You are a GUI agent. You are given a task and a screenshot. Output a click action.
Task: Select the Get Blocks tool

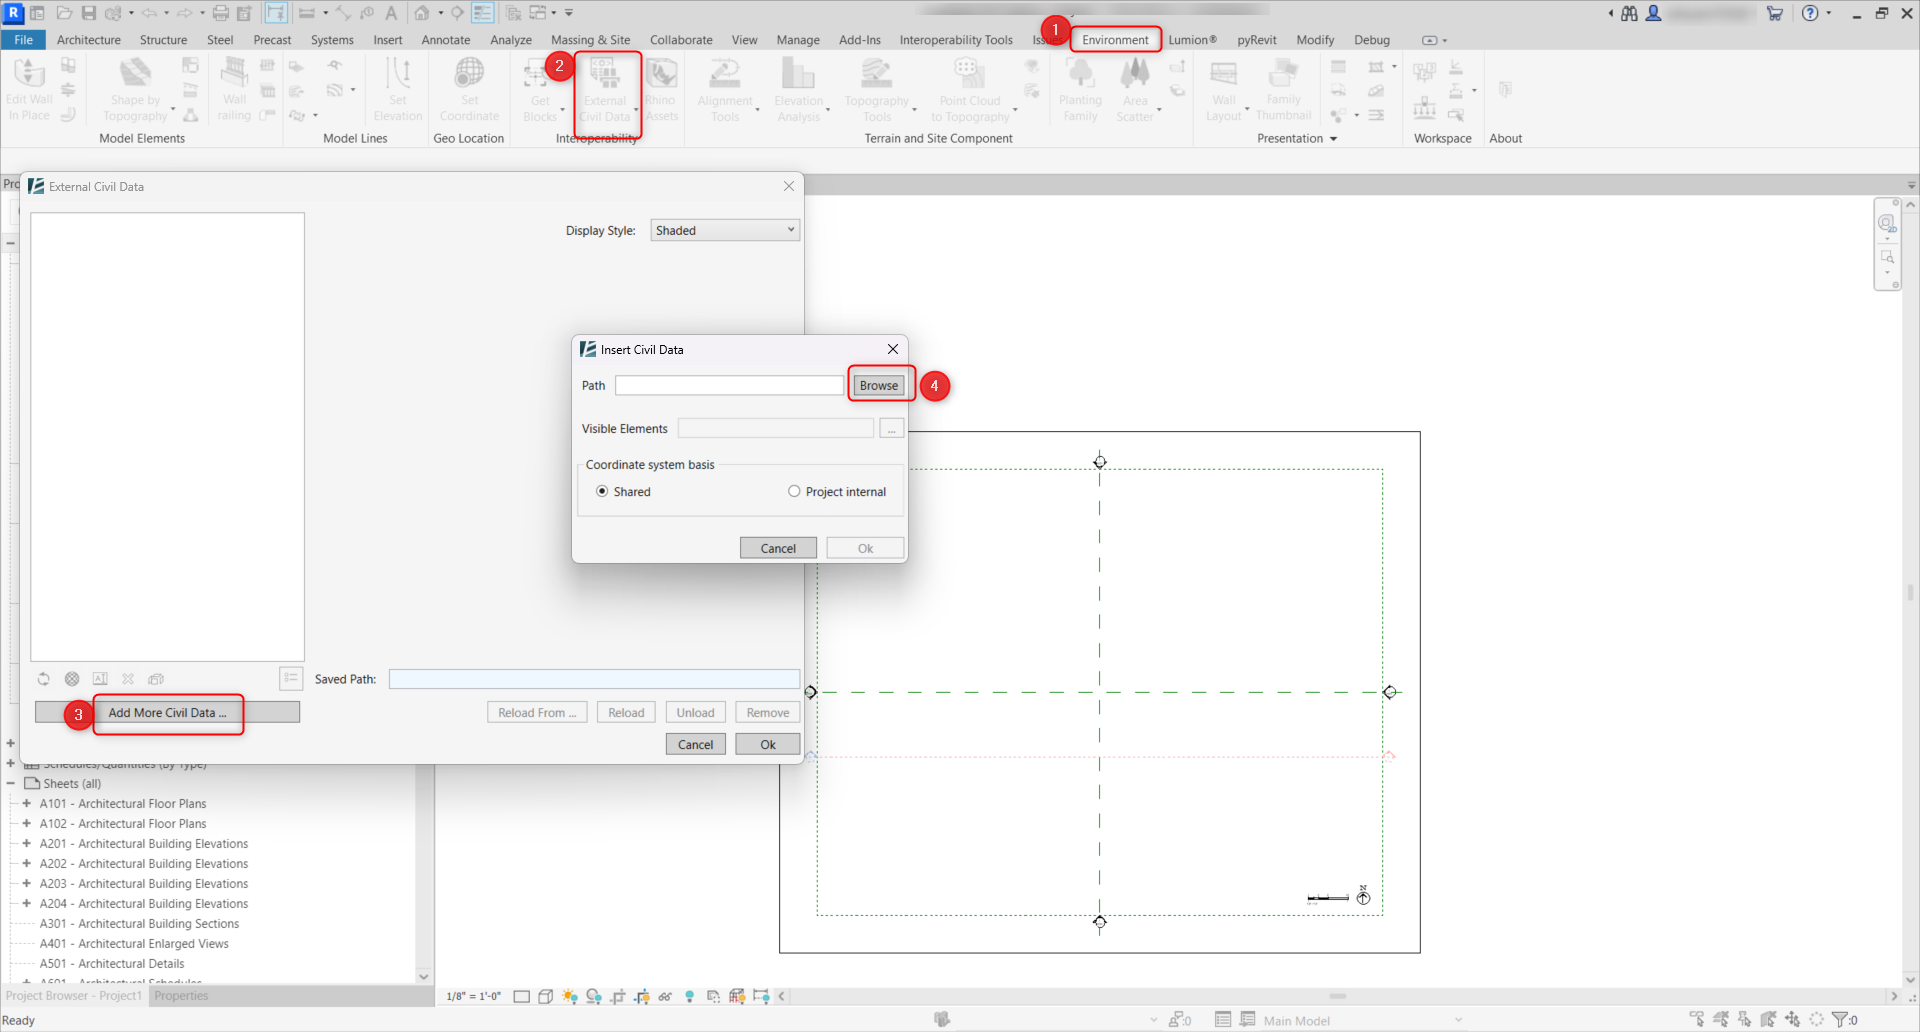540,90
